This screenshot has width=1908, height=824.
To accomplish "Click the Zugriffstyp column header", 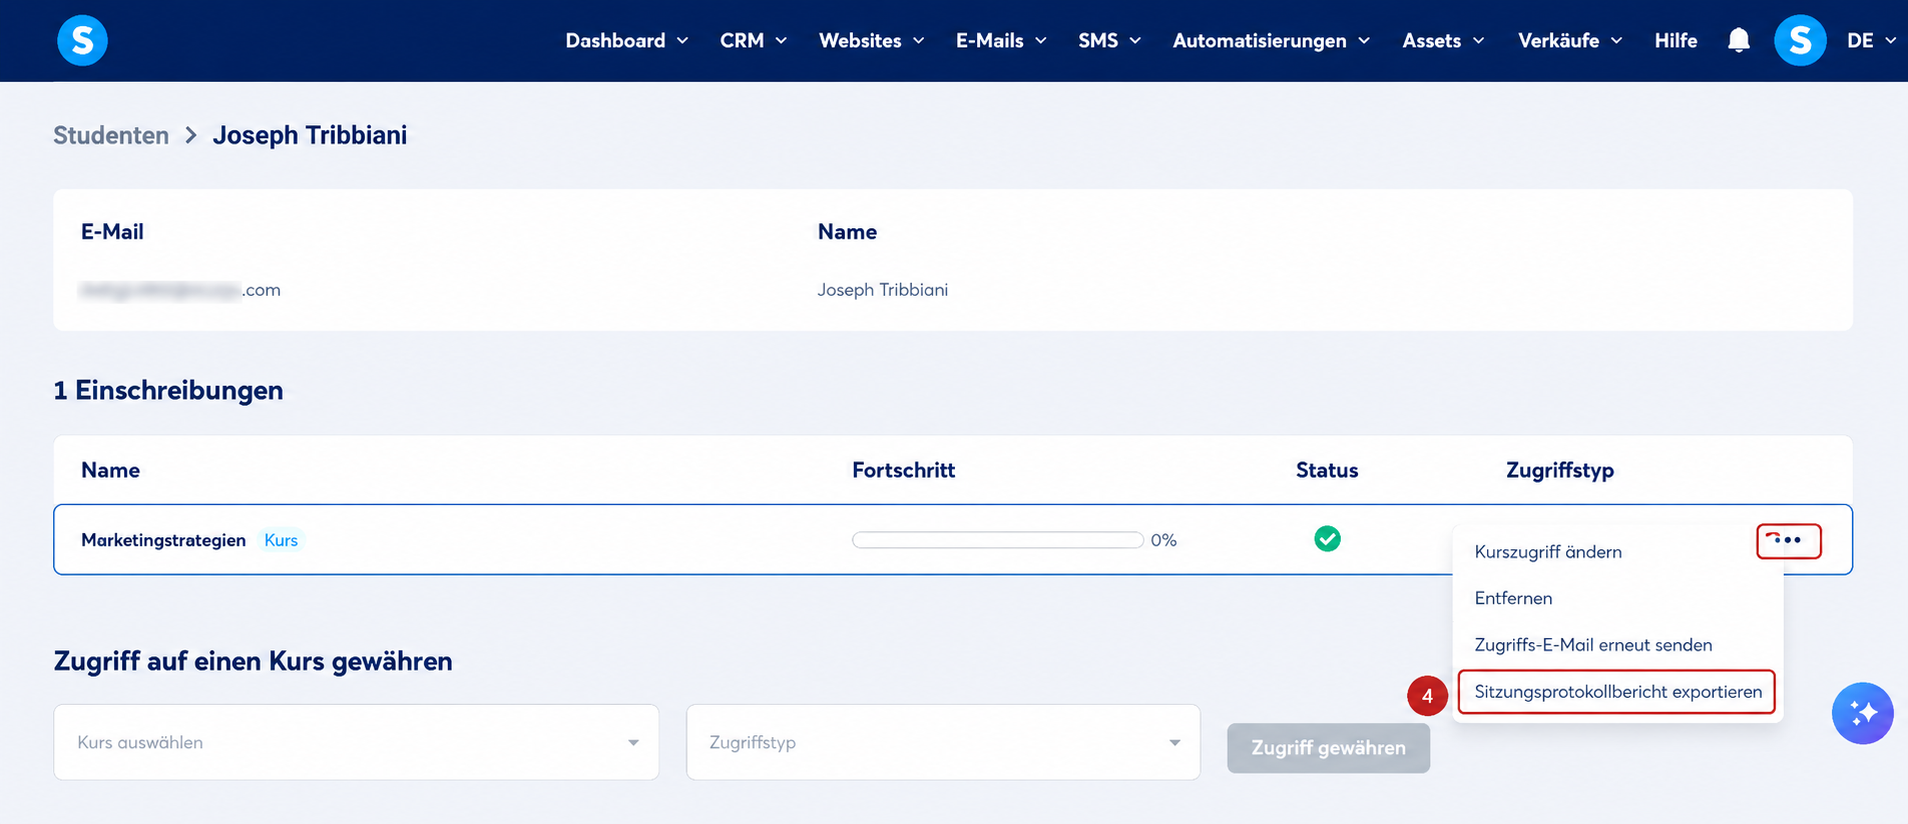I will pos(1560,470).
